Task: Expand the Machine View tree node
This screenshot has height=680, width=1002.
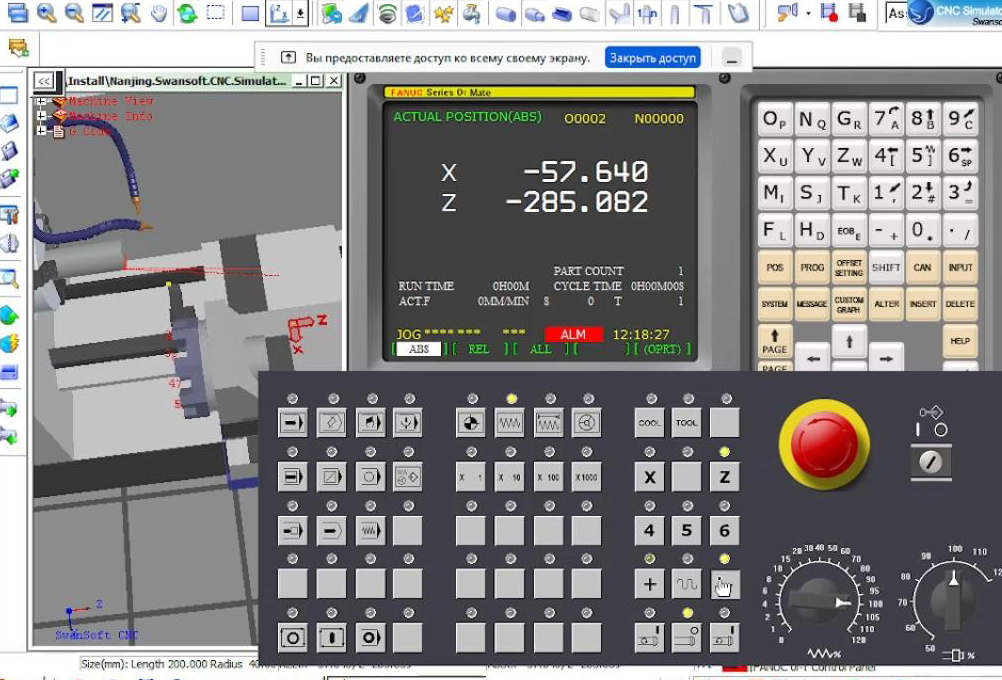Action: click(x=41, y=101)
